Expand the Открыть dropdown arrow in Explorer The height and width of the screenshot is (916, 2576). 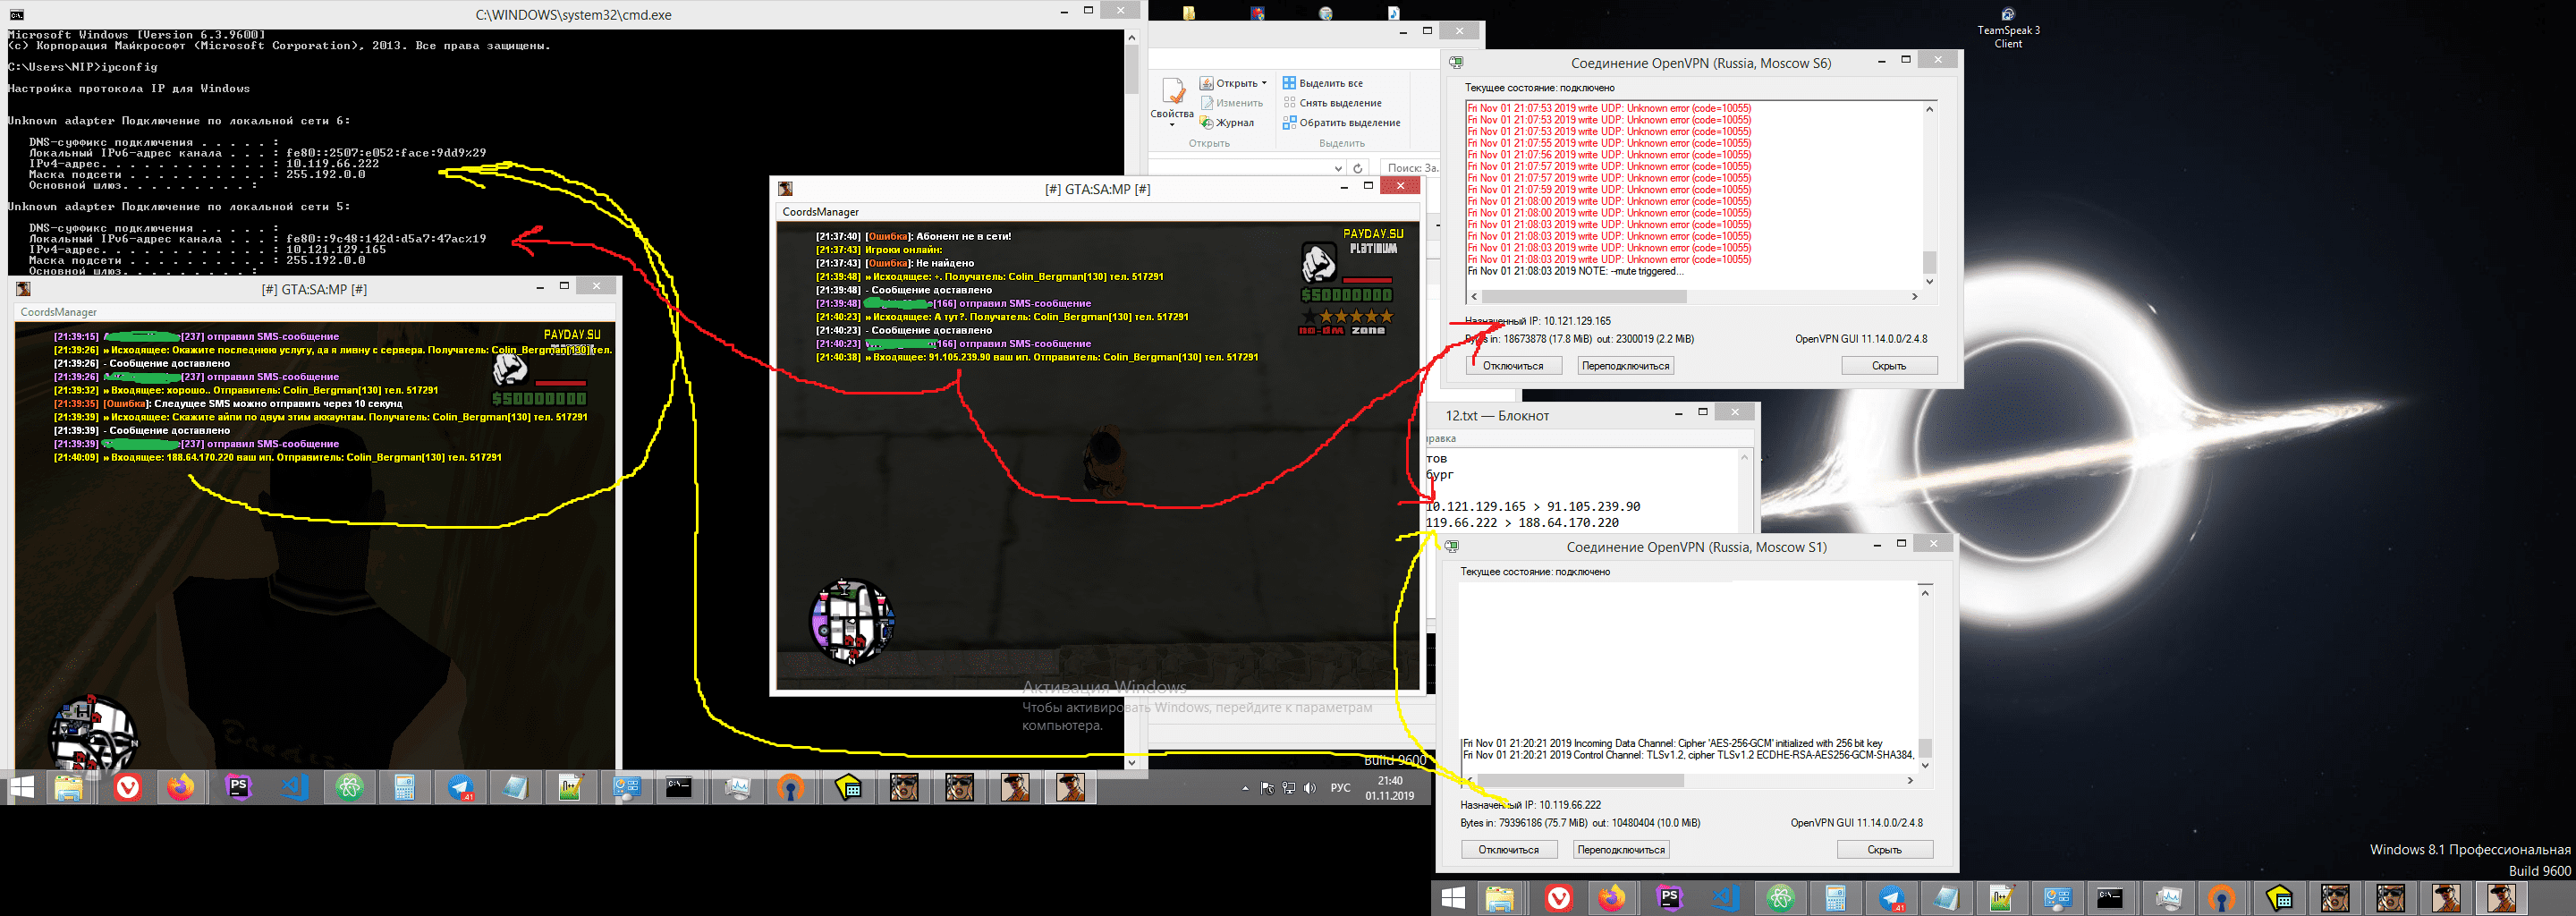(1264, 83)
